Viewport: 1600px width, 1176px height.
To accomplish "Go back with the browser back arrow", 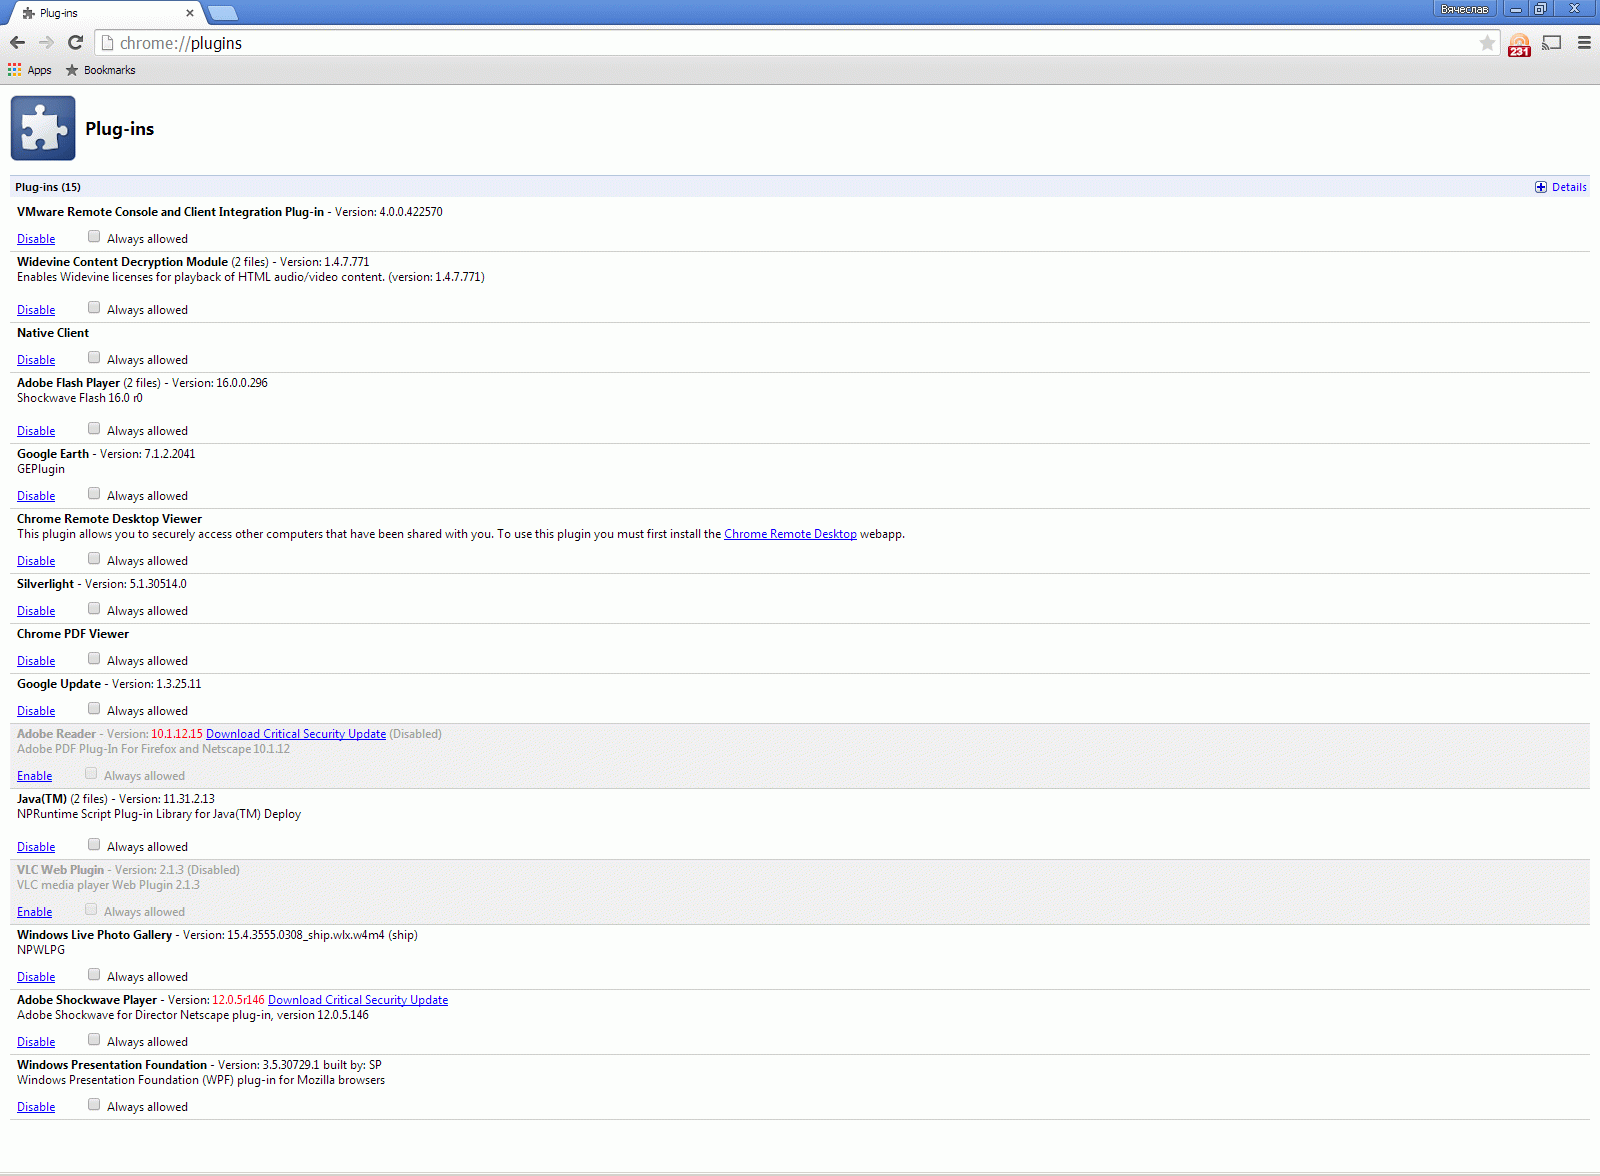I will click(x=17, y=42).
